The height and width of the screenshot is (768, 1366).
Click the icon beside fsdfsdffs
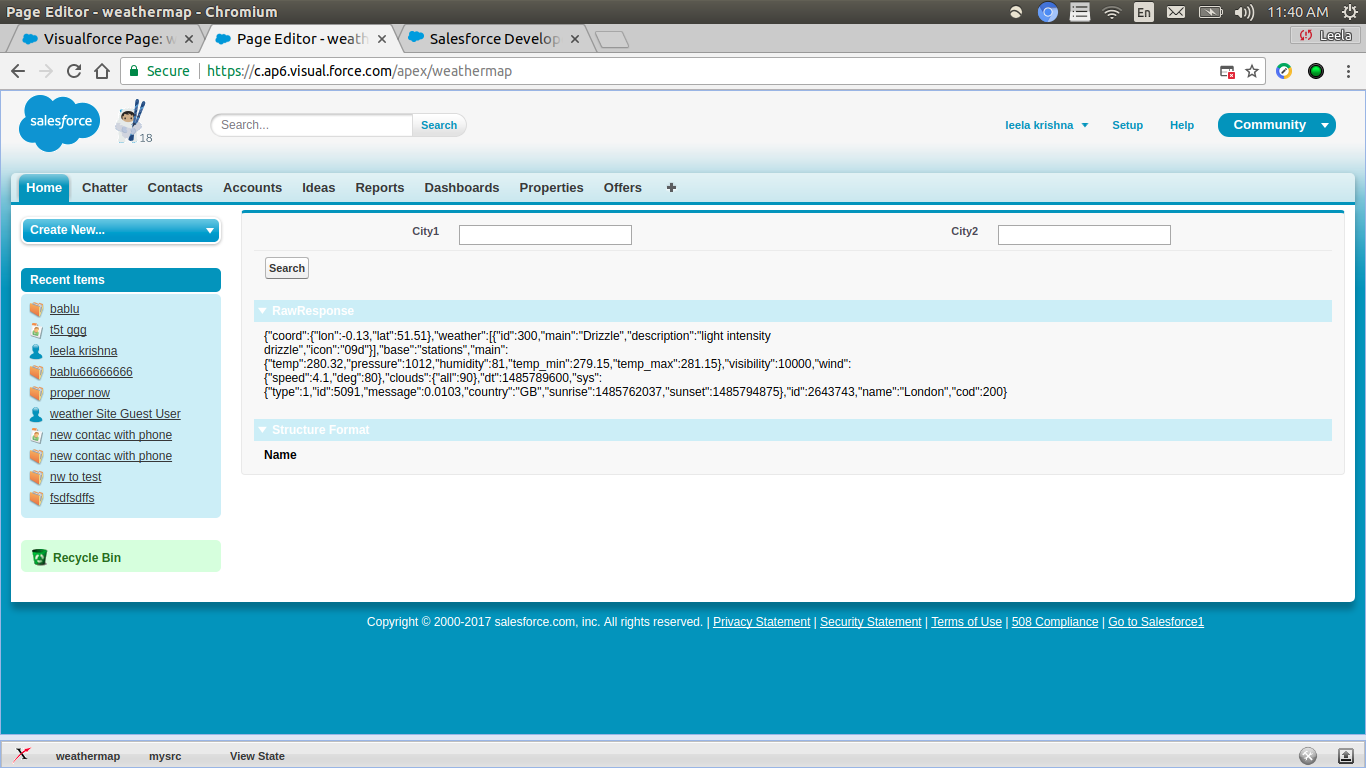36,498
